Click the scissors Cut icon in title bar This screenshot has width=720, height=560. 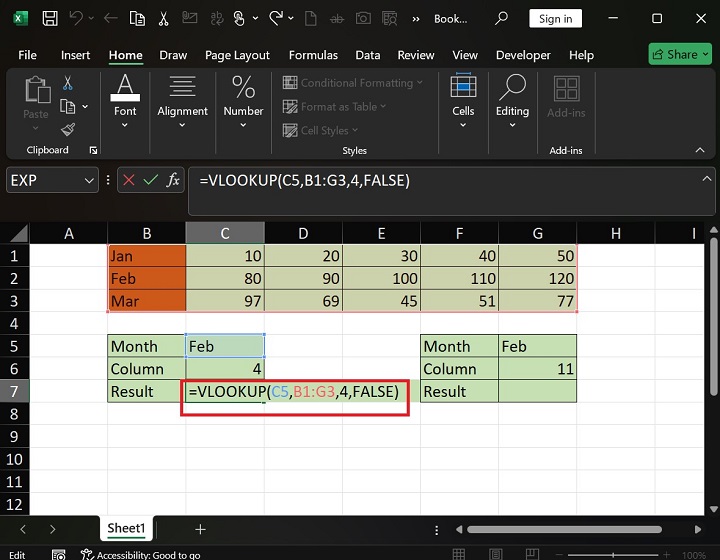(x=163, y=18)
